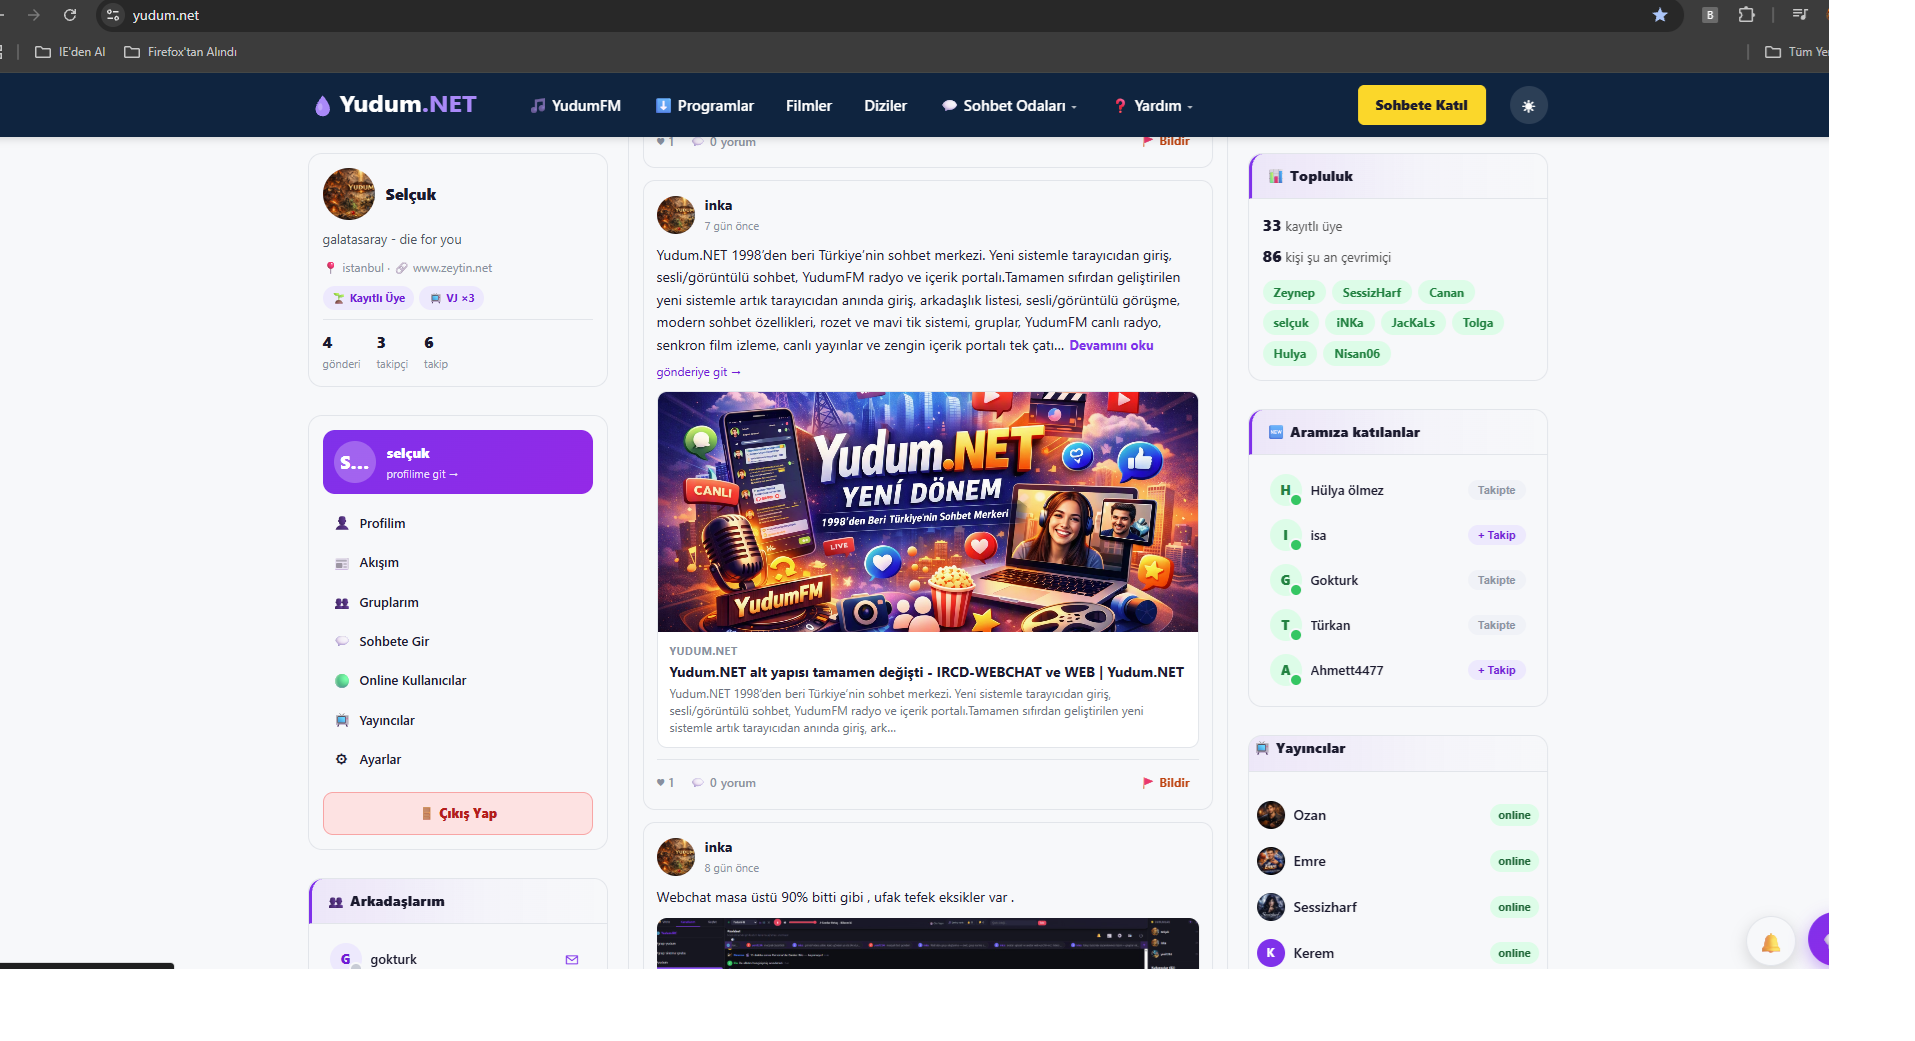The height and width of the screenshot is (1041, 1915).
Task: Toggle Takipte for Hülya ölmez
Action: point(1496,490)
